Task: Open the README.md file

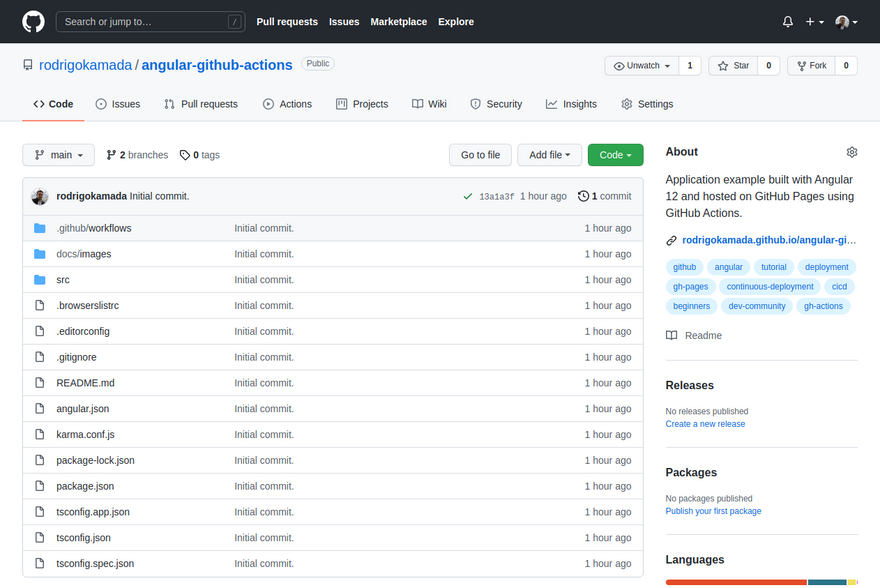Action: 85,383
